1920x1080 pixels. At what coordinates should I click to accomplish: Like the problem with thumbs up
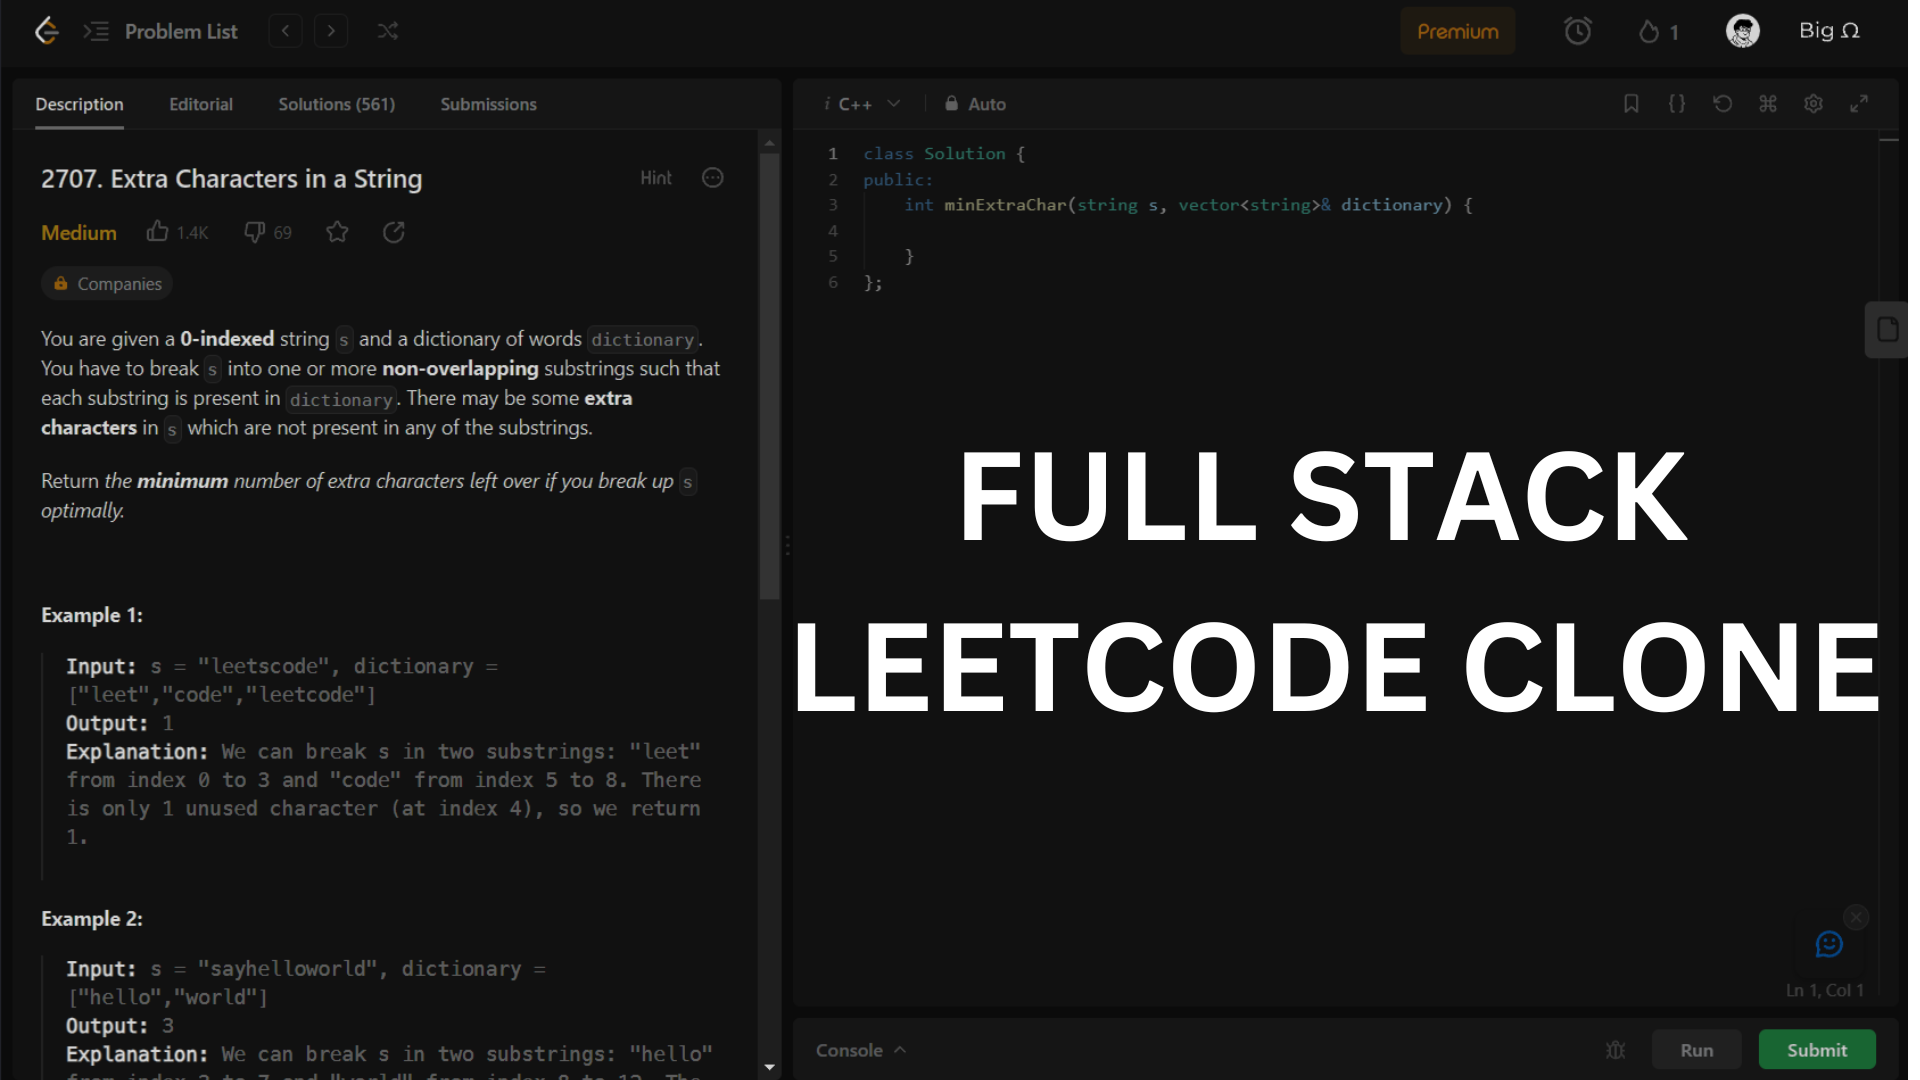pyautogui.click(x=157, y=232)
